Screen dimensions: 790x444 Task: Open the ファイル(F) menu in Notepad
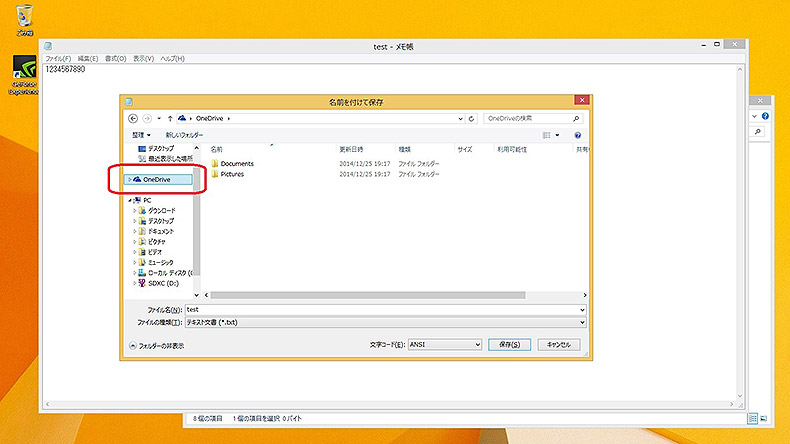click(x=58, y=58)
